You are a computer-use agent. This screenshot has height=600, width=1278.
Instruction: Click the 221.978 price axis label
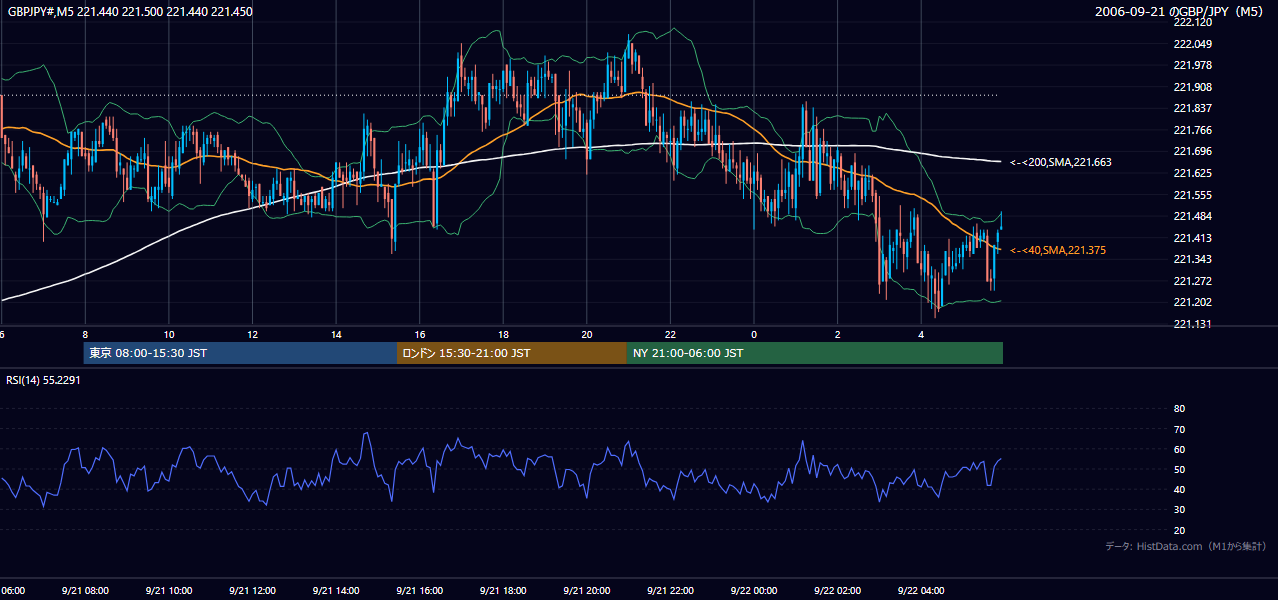tap(1192, 65)
